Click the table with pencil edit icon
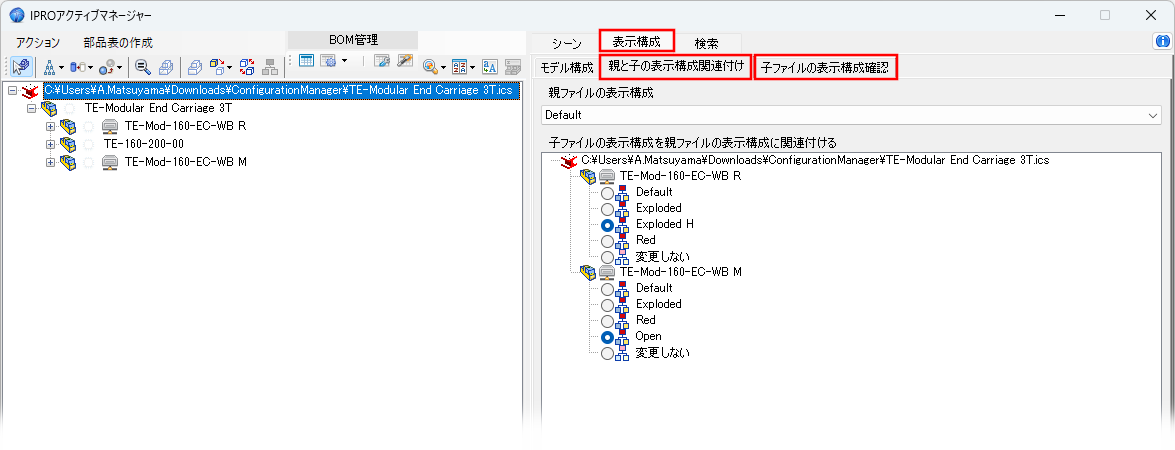1175x450 pixels. (x=405, y=61)
